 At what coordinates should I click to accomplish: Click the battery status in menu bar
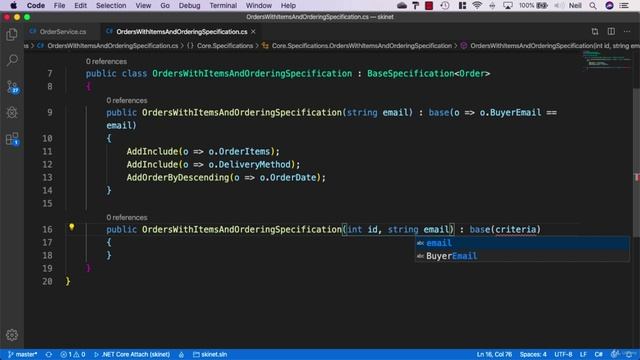tap(533, 5)
